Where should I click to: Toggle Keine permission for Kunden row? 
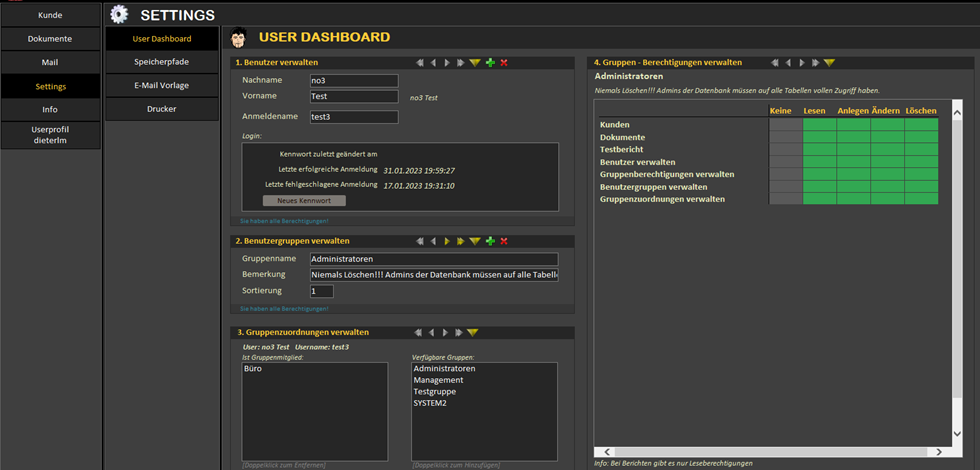[x=785, y=125]
